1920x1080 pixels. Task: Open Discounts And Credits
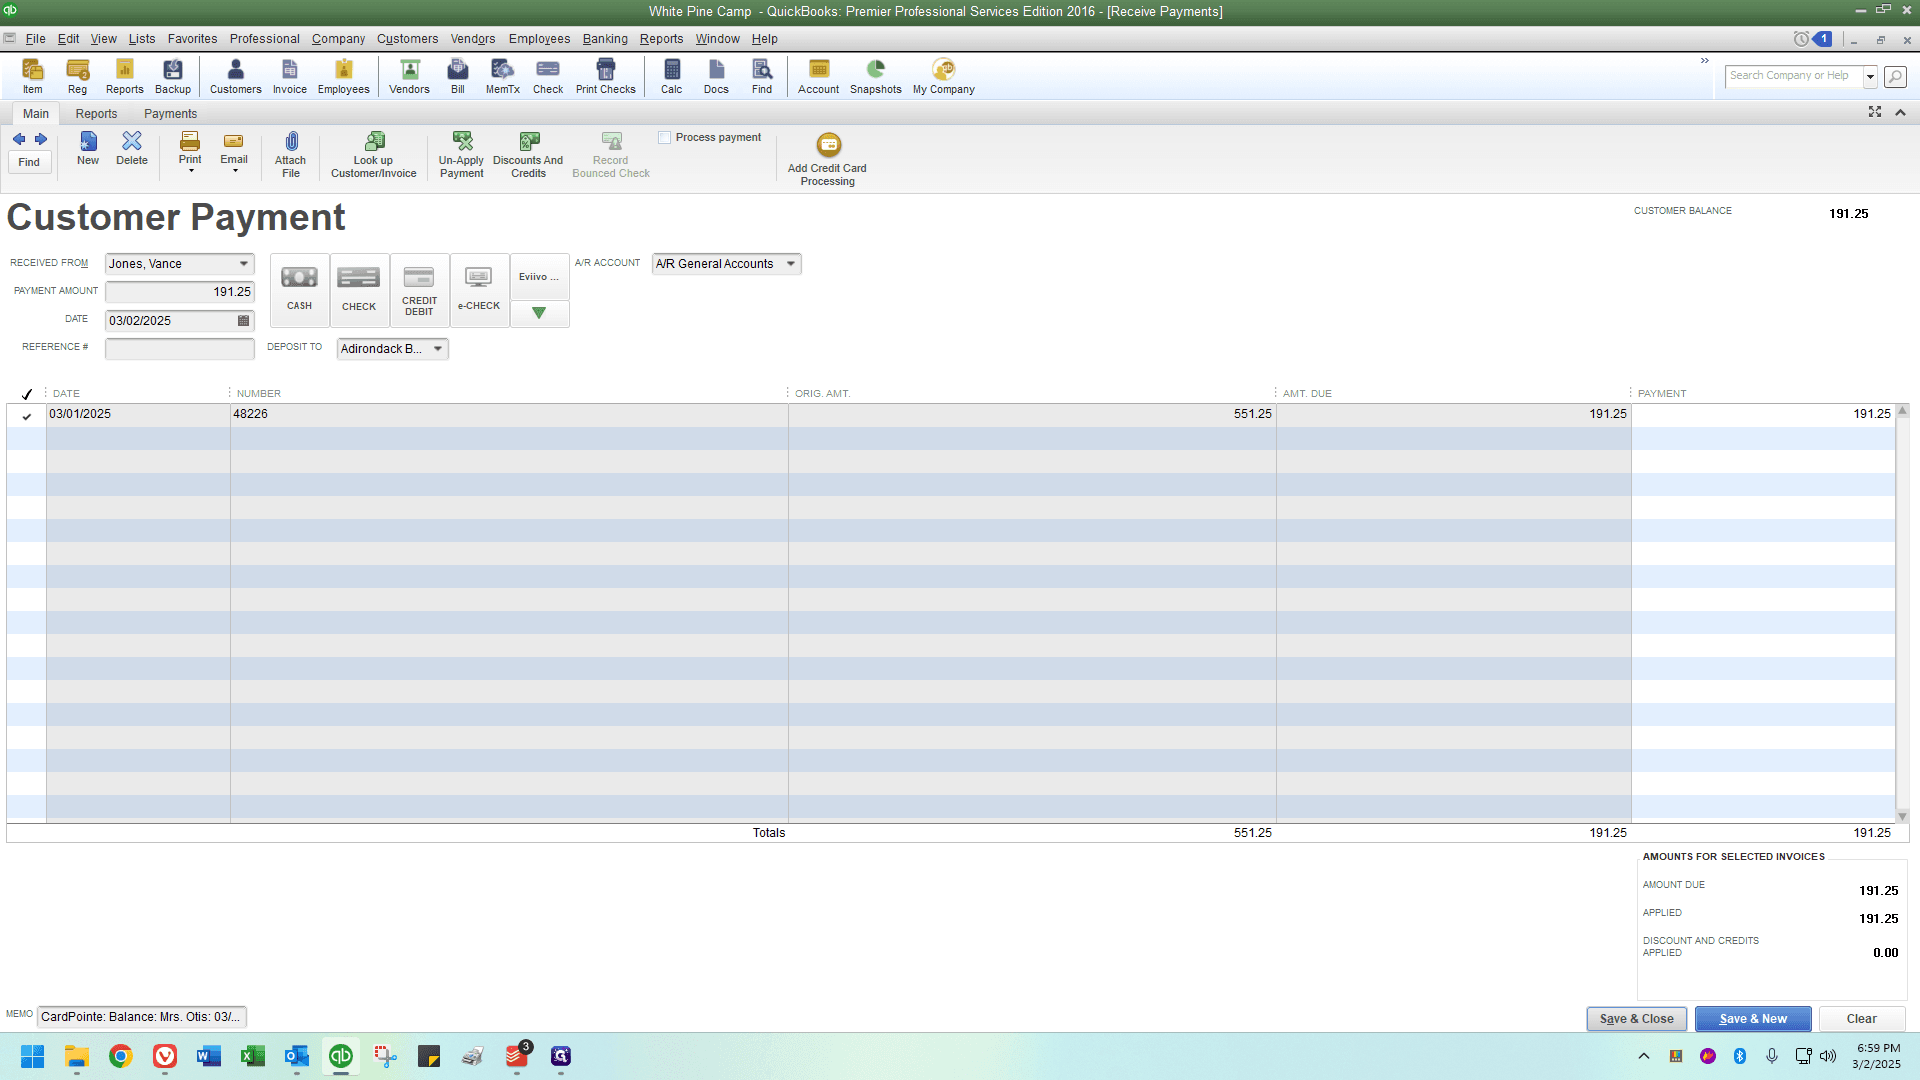[x=528, y=155]
